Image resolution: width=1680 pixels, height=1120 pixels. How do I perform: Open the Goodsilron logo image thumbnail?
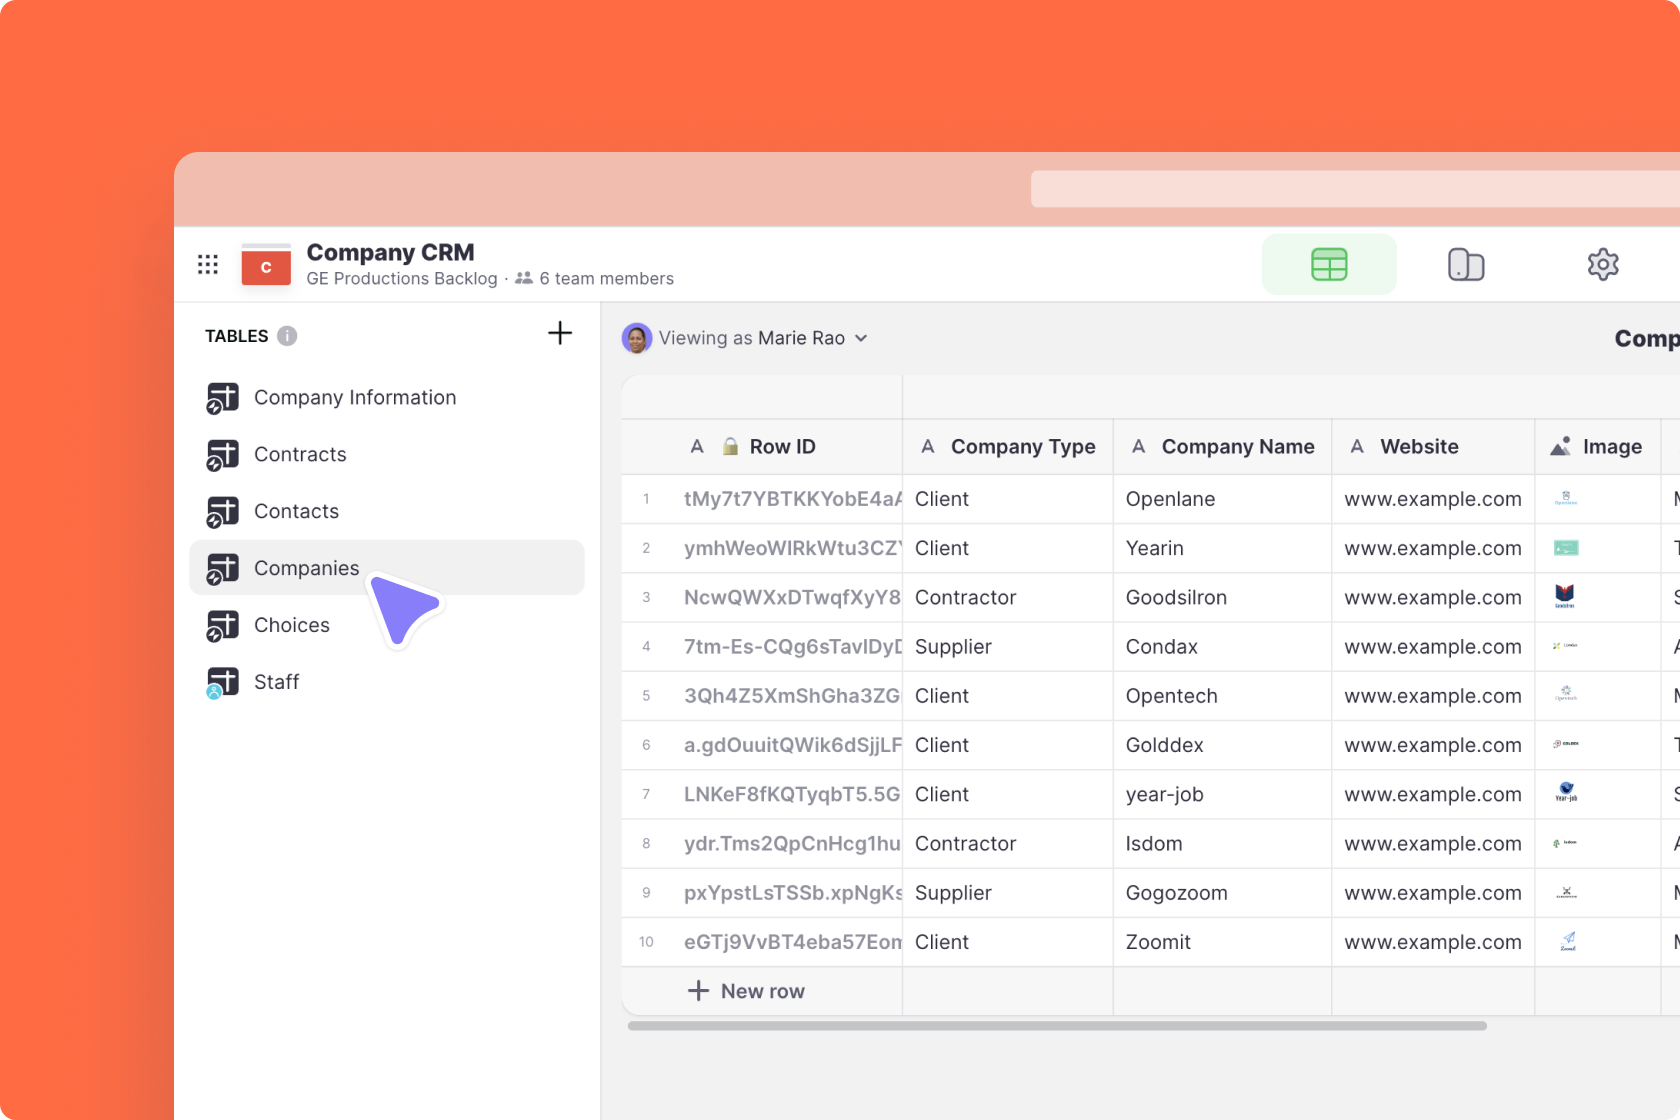coord(1565,597)
